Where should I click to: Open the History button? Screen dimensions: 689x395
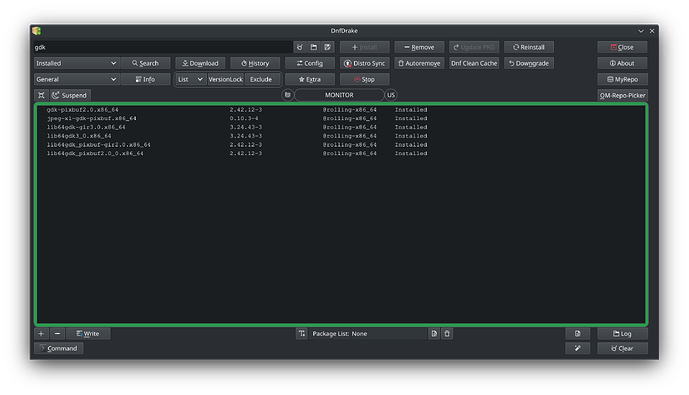(x=255, y=63)
